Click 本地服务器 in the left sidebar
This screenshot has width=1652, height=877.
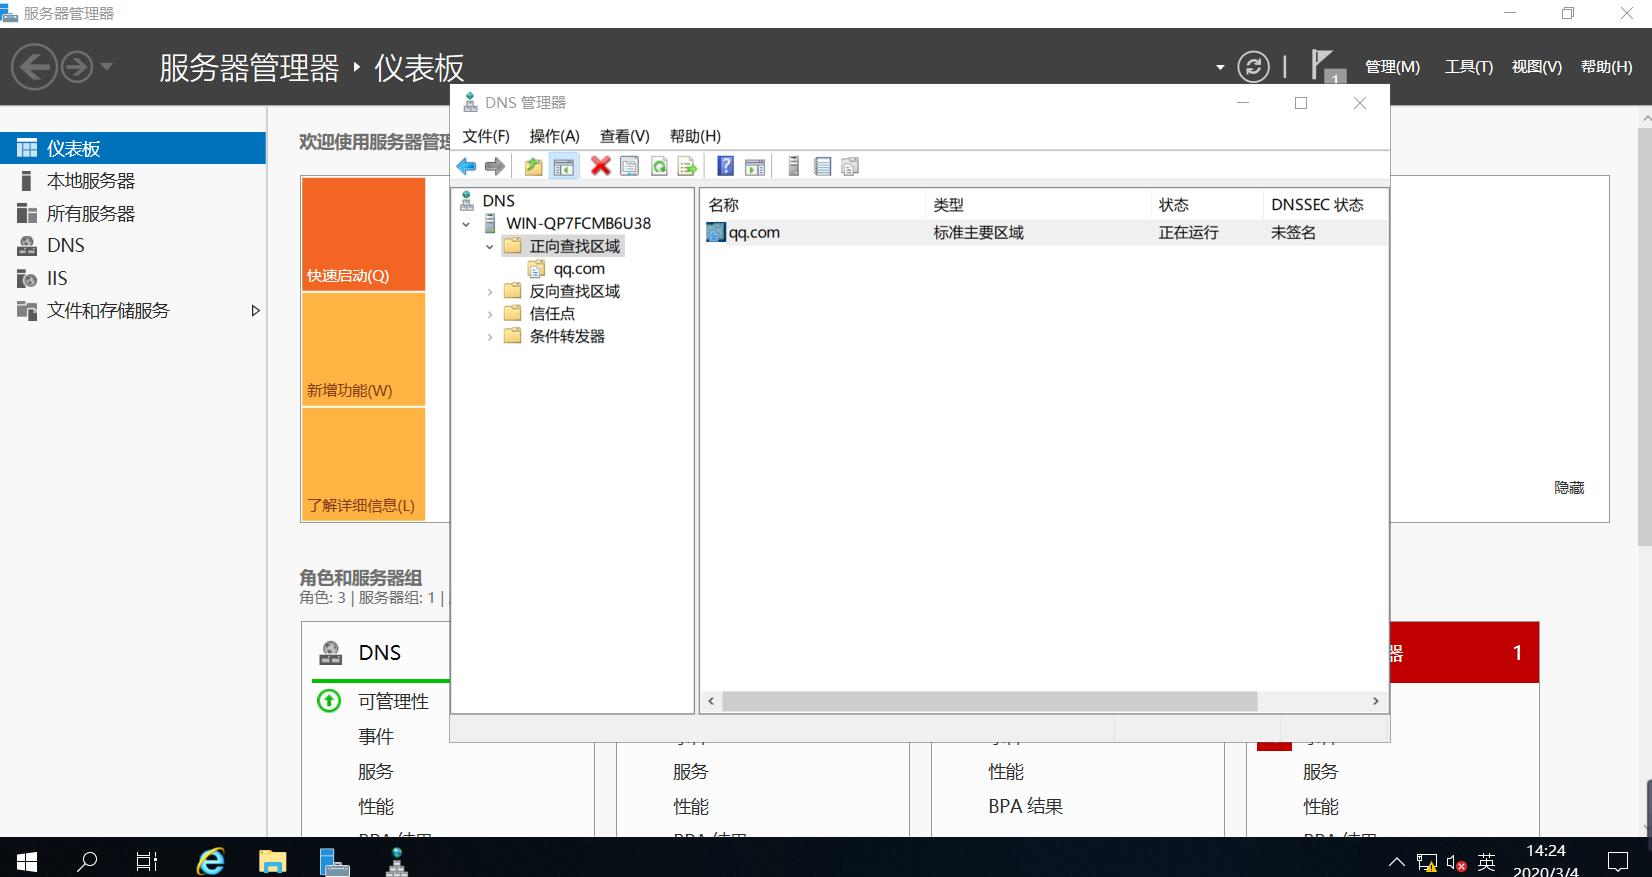pos(91,181)
